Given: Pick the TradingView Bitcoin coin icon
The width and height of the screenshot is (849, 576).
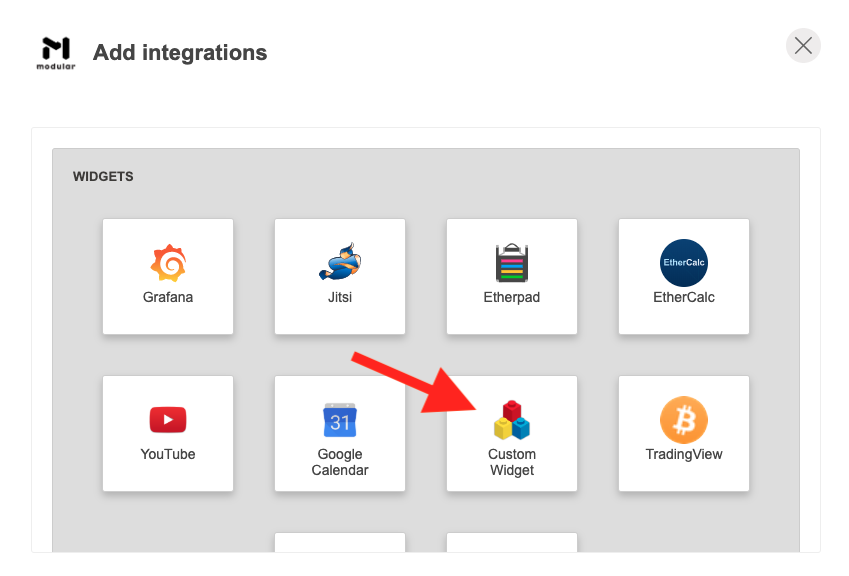Looking at the screenshot, I should click(684, 419).
